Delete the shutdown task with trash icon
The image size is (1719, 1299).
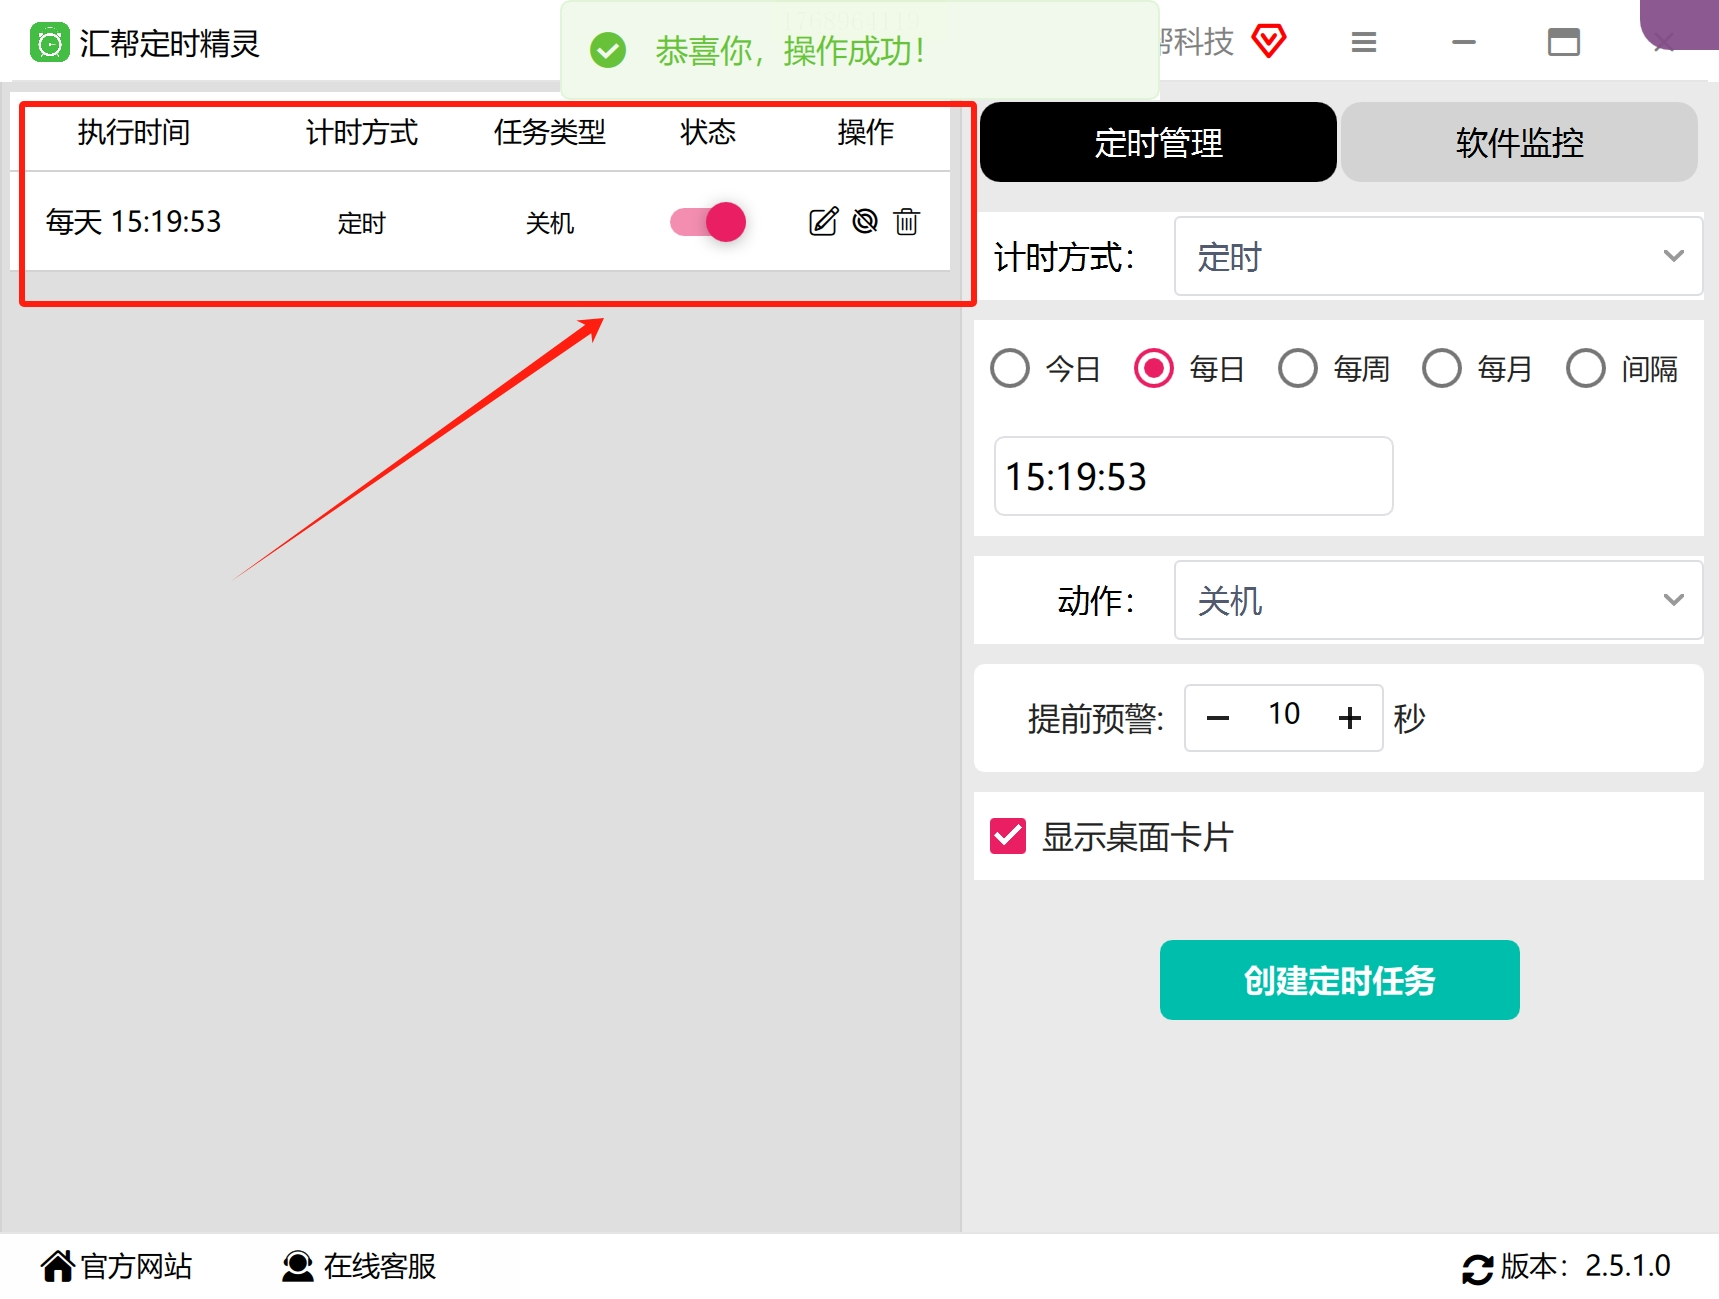tap(907, 221)
